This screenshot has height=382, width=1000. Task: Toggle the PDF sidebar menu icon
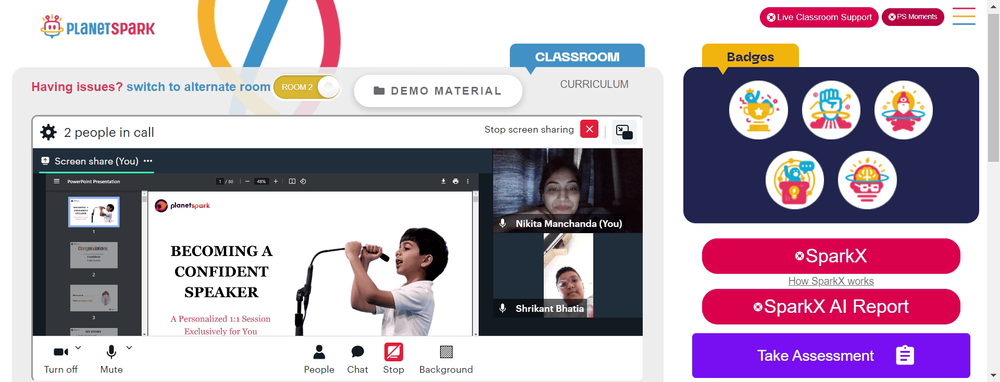56,182
